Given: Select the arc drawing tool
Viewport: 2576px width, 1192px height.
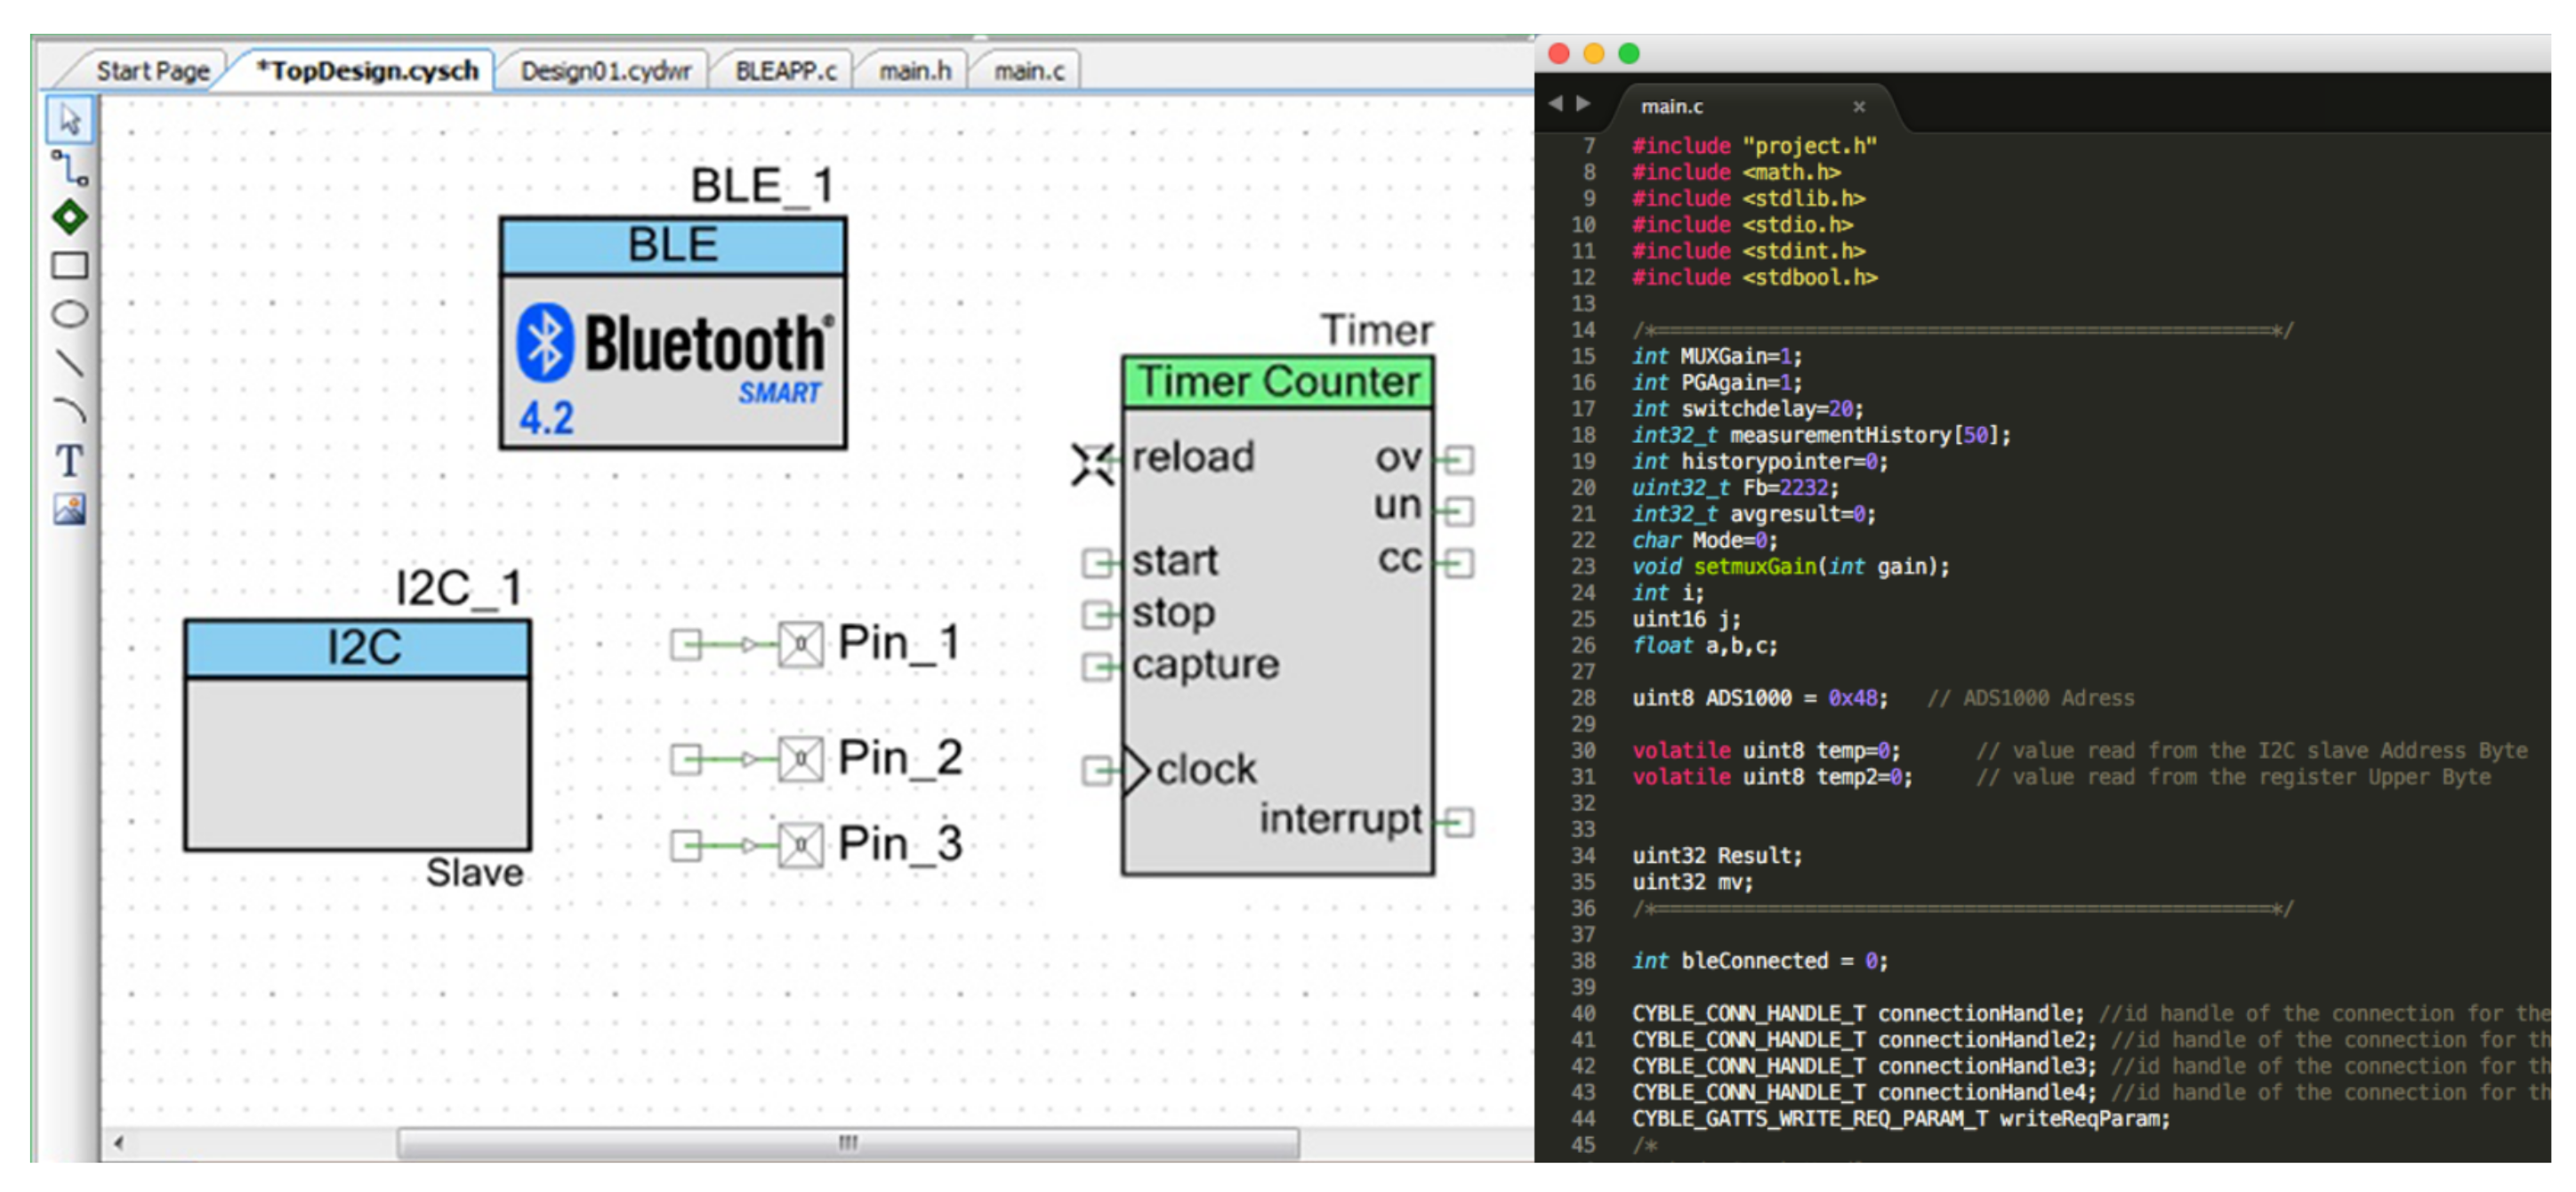Looking at the screenshot, I should 69,410.
